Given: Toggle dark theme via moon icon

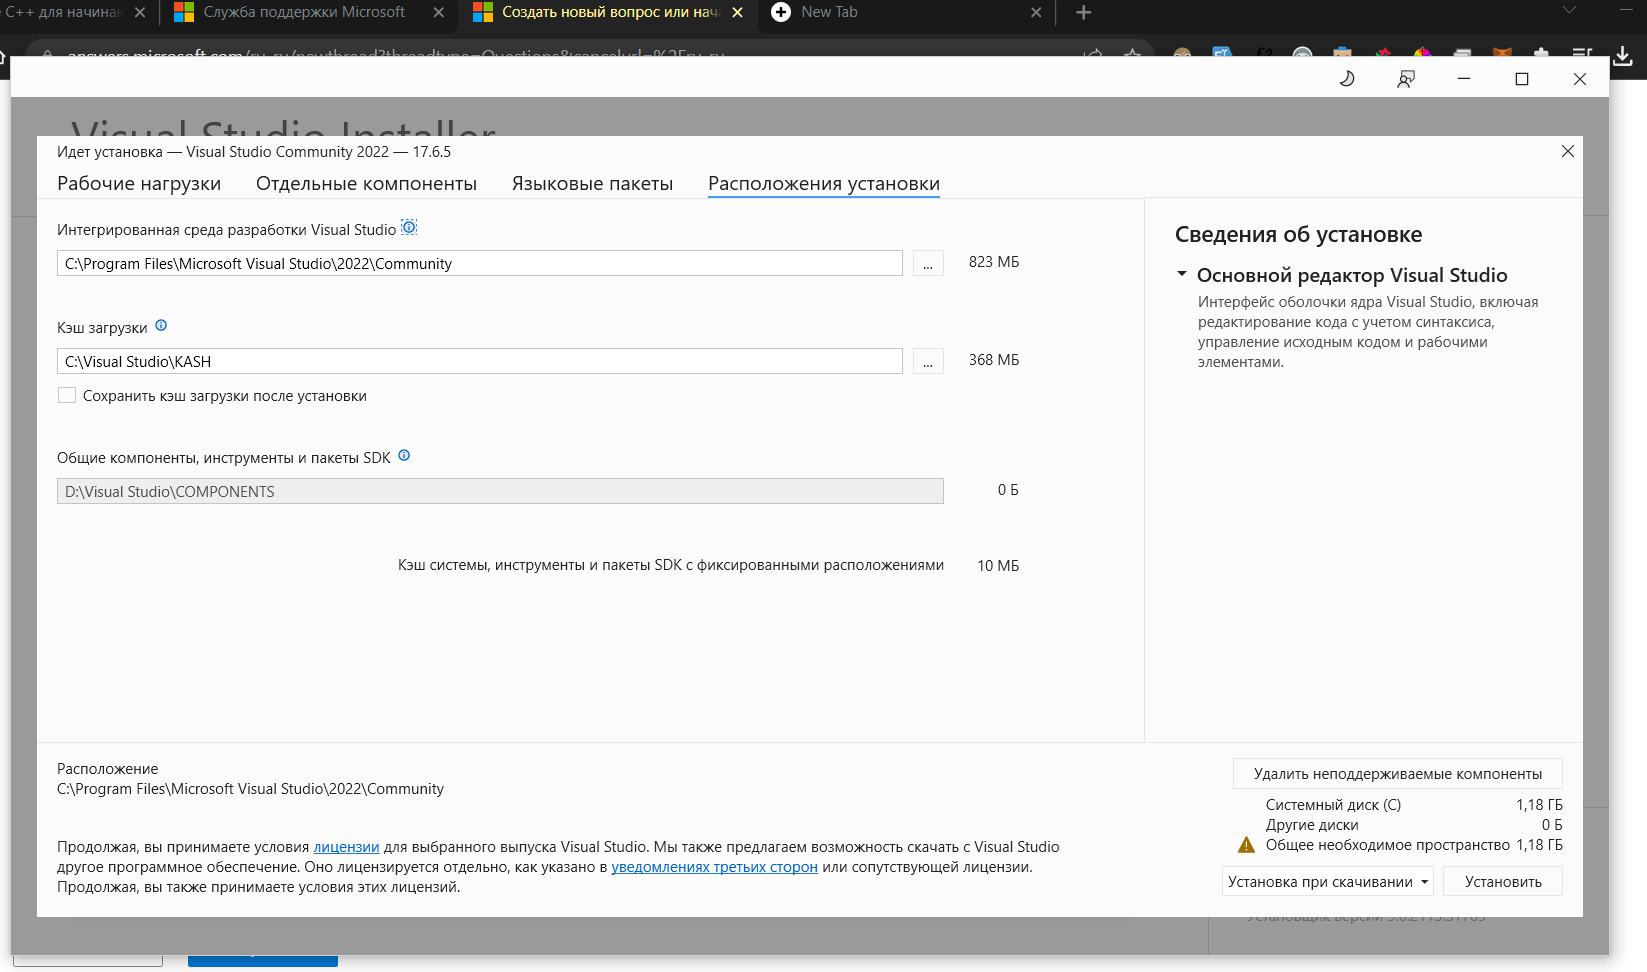Looking at the screenshot, I should pyautogui.click(x=1347, y=79).
